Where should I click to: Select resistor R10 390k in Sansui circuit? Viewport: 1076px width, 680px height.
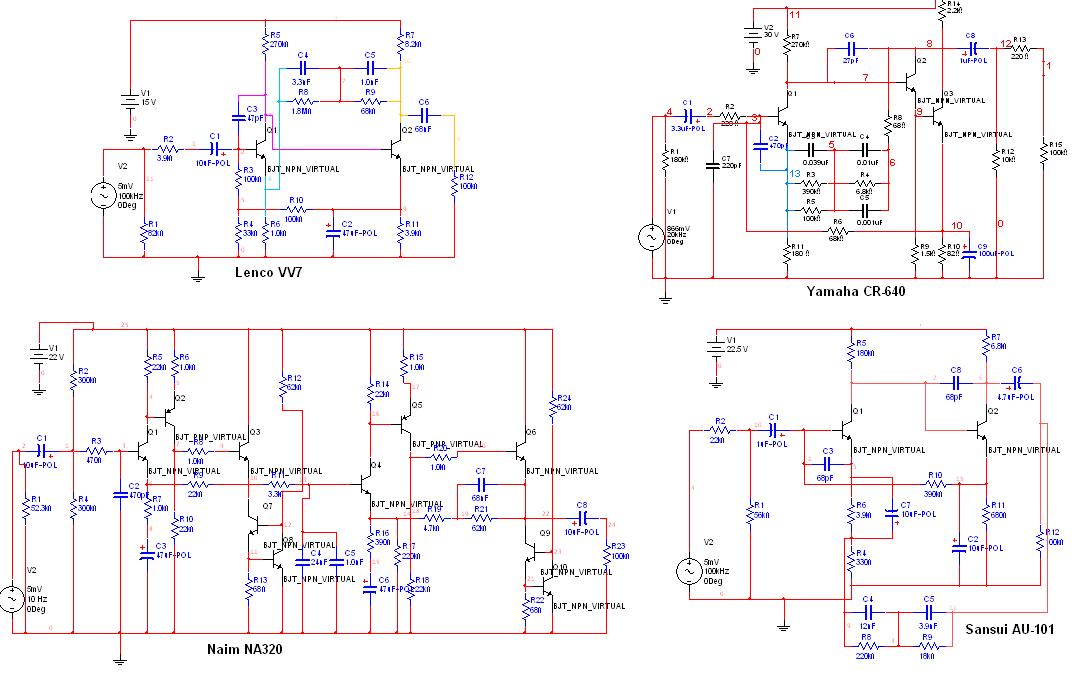[935, 484]
